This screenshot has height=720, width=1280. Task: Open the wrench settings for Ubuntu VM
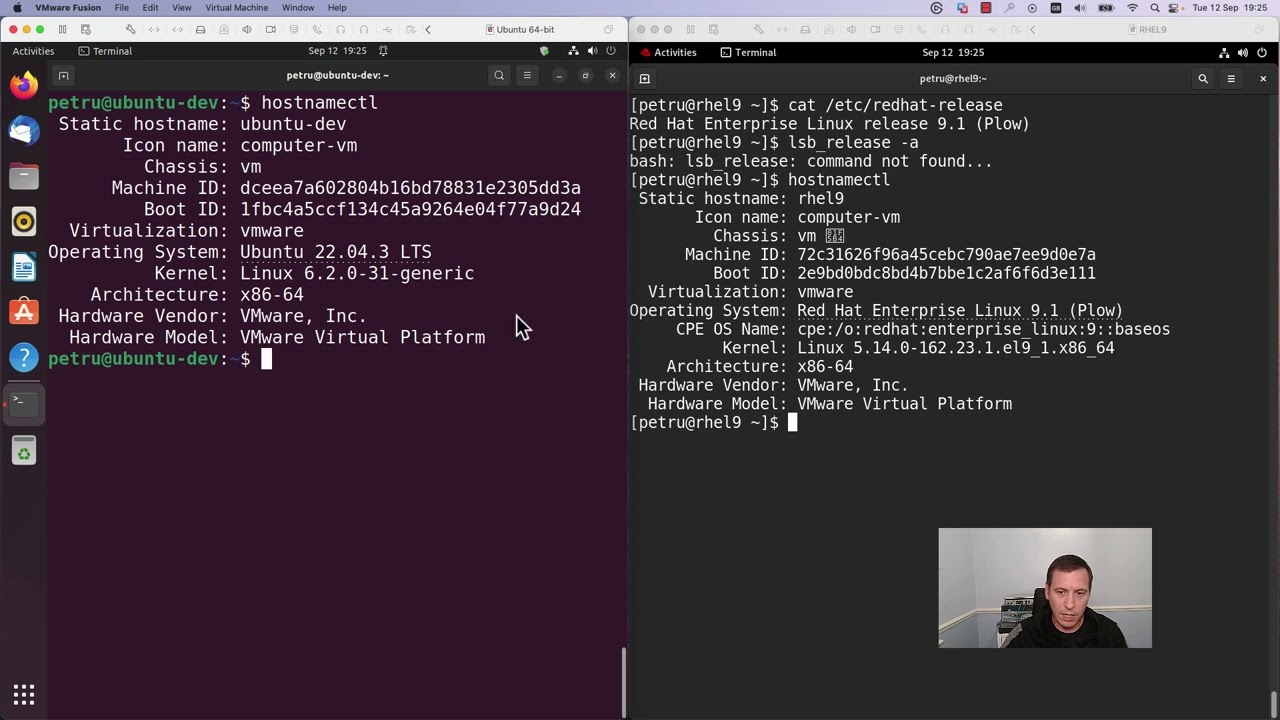tap(130, 29)
